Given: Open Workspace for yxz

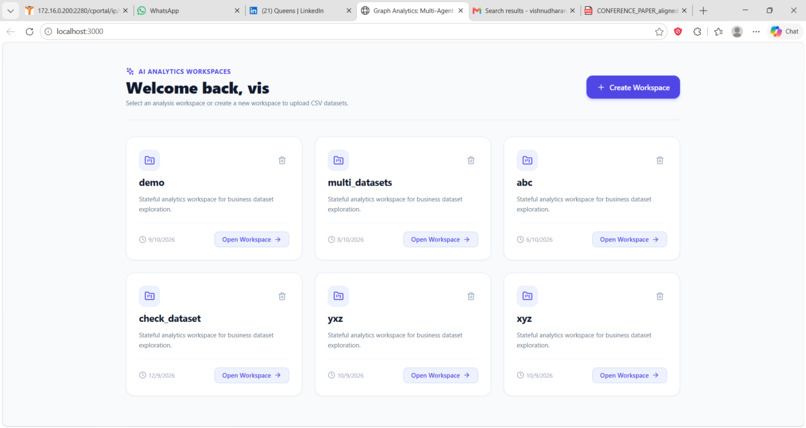Looking at the screenshot, I should 441,376.
